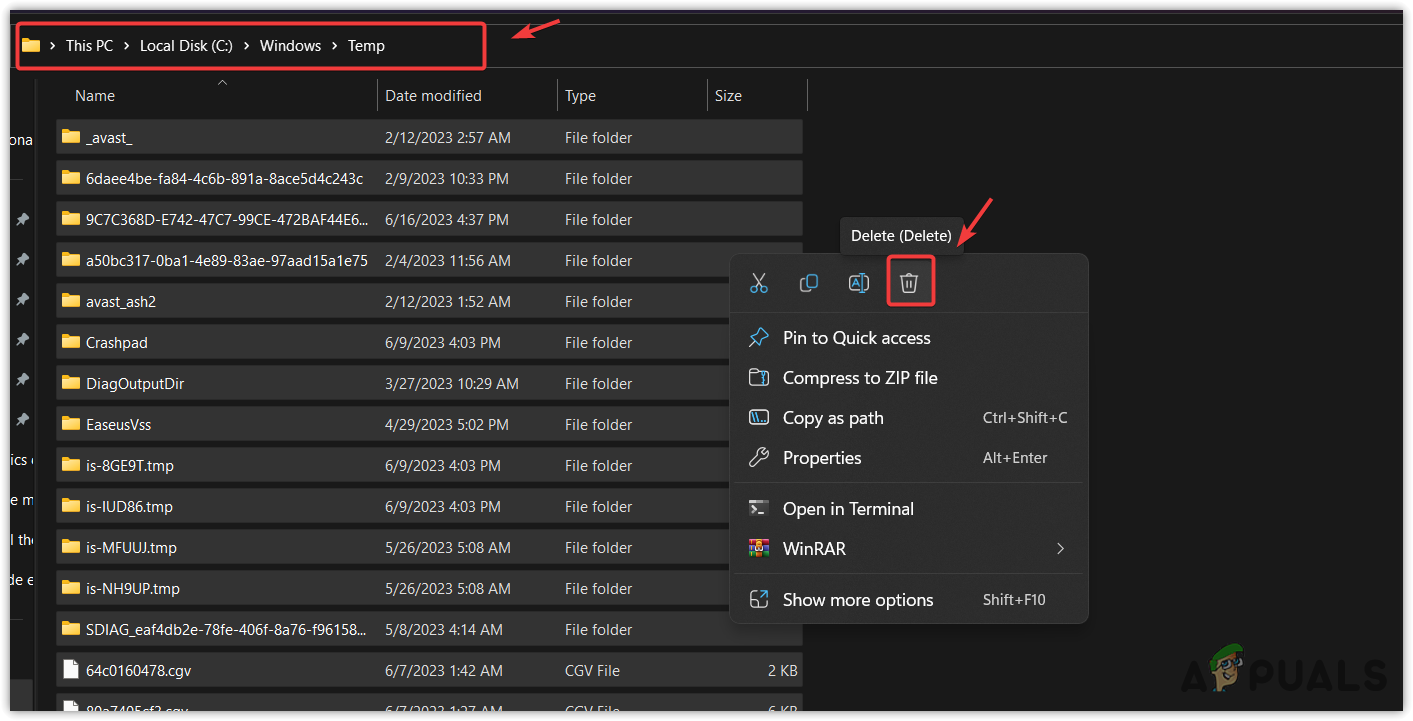Click the Copy icon in the context menu
This screenshot has height=721, width=1413.
tap(809, 283)
